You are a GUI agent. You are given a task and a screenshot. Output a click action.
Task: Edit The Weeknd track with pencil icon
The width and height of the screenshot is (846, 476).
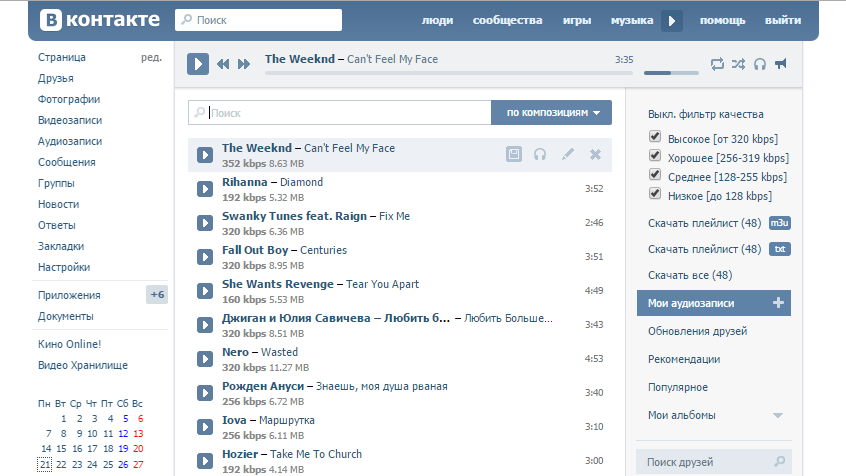[x=568, y=154]
